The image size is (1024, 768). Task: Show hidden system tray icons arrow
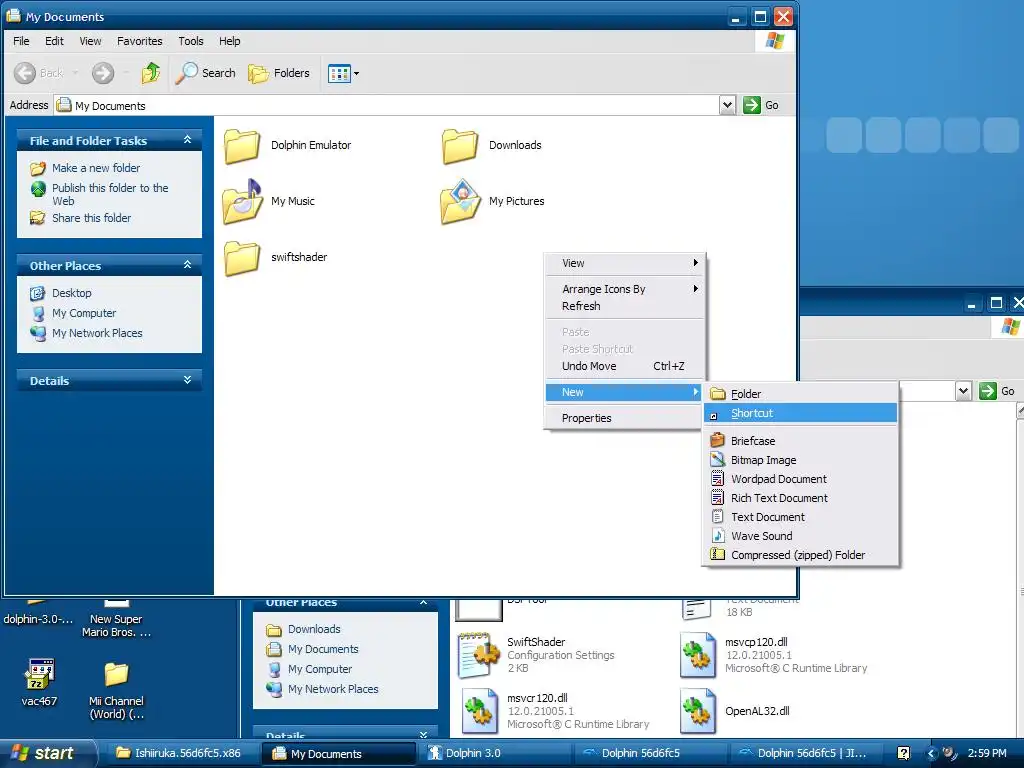click(x=931, y=754)
